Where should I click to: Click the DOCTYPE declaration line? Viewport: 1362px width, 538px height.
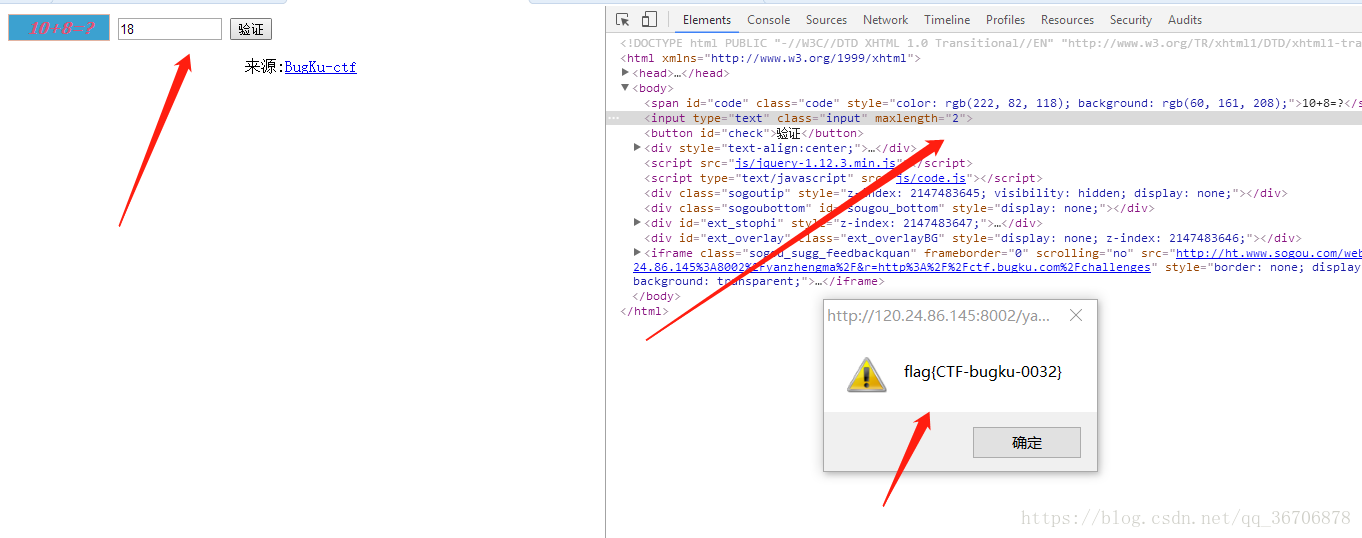pos(991,43)
